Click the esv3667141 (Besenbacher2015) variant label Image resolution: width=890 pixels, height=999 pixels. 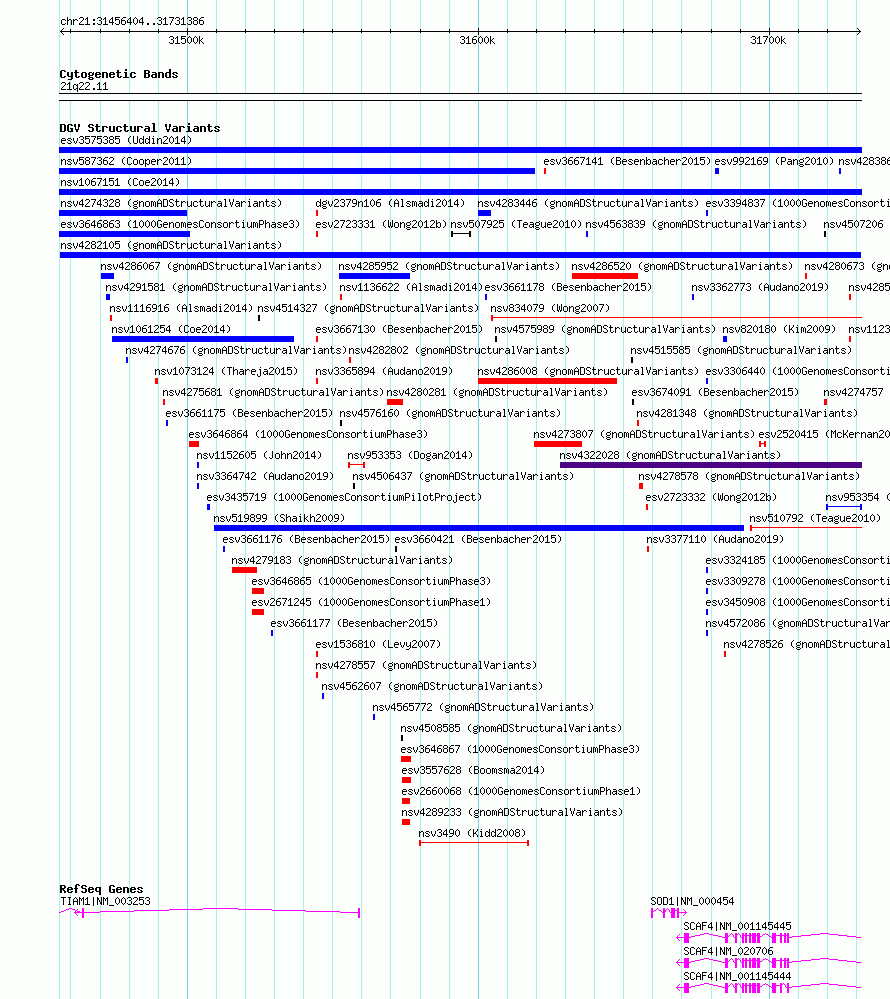[627, 161]
